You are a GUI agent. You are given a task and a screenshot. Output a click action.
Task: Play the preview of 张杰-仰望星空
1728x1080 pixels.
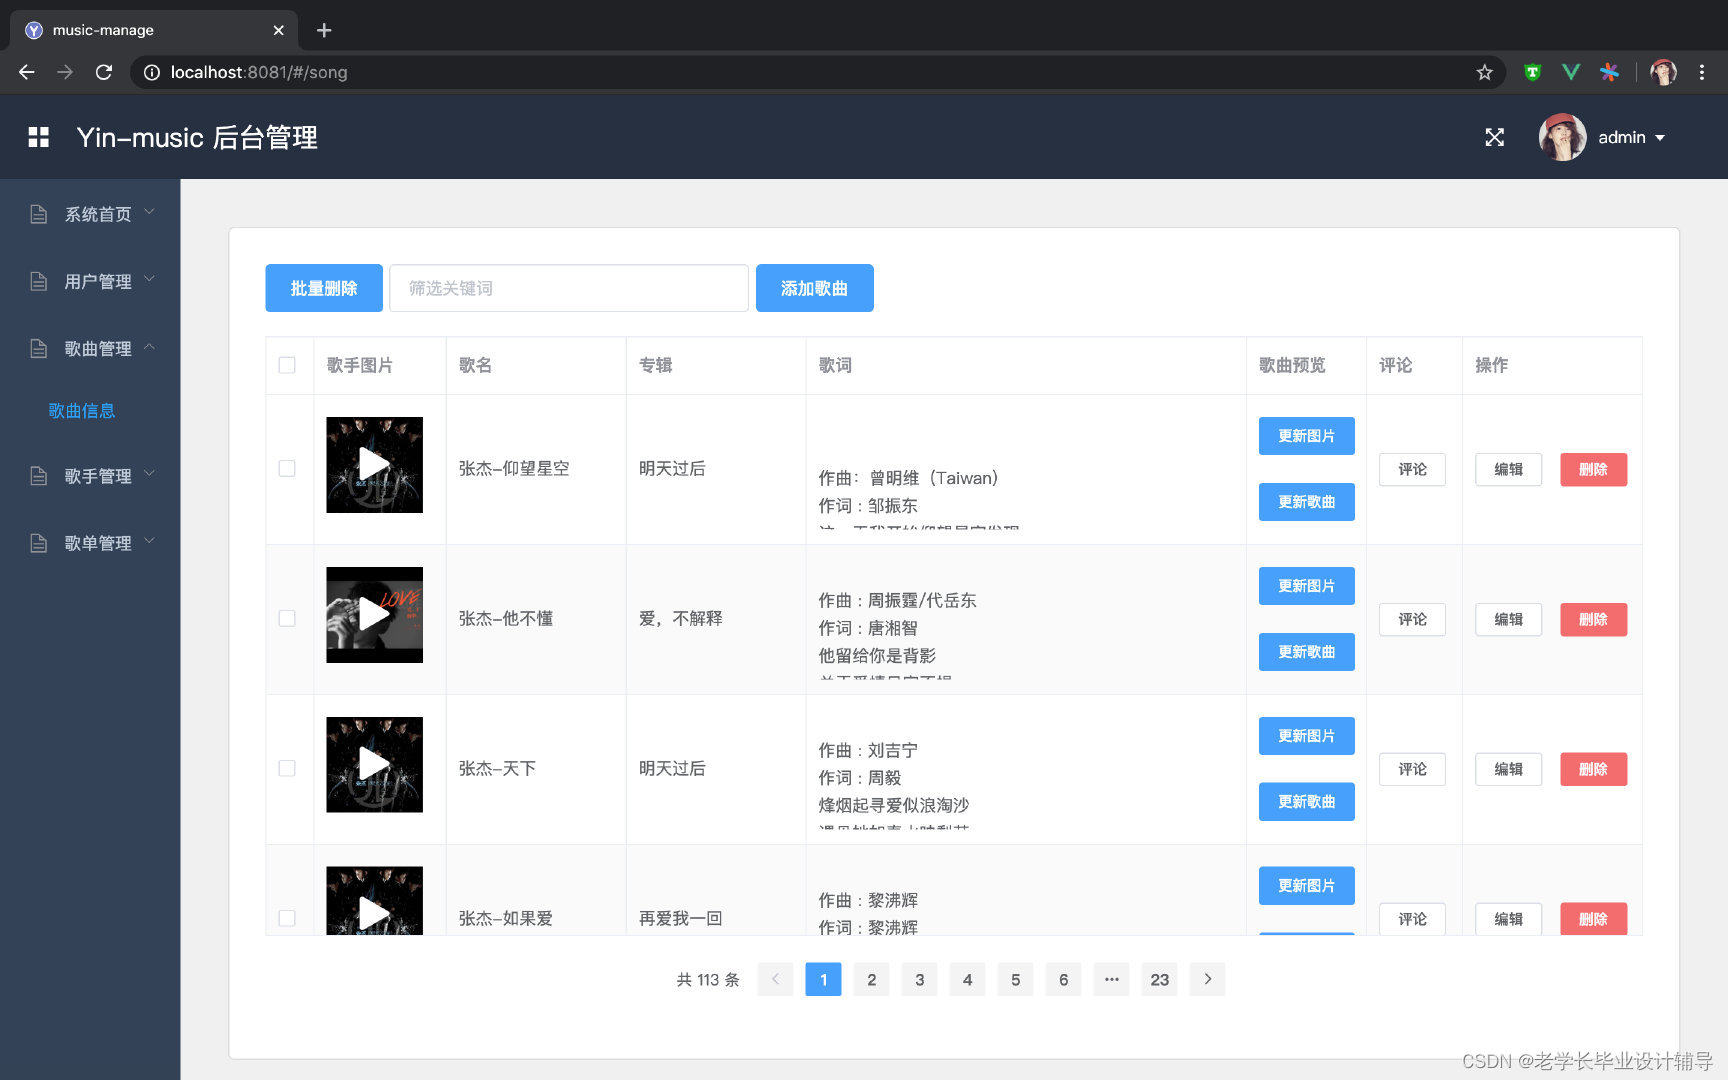pyautogui.click(x=374, y=464)
